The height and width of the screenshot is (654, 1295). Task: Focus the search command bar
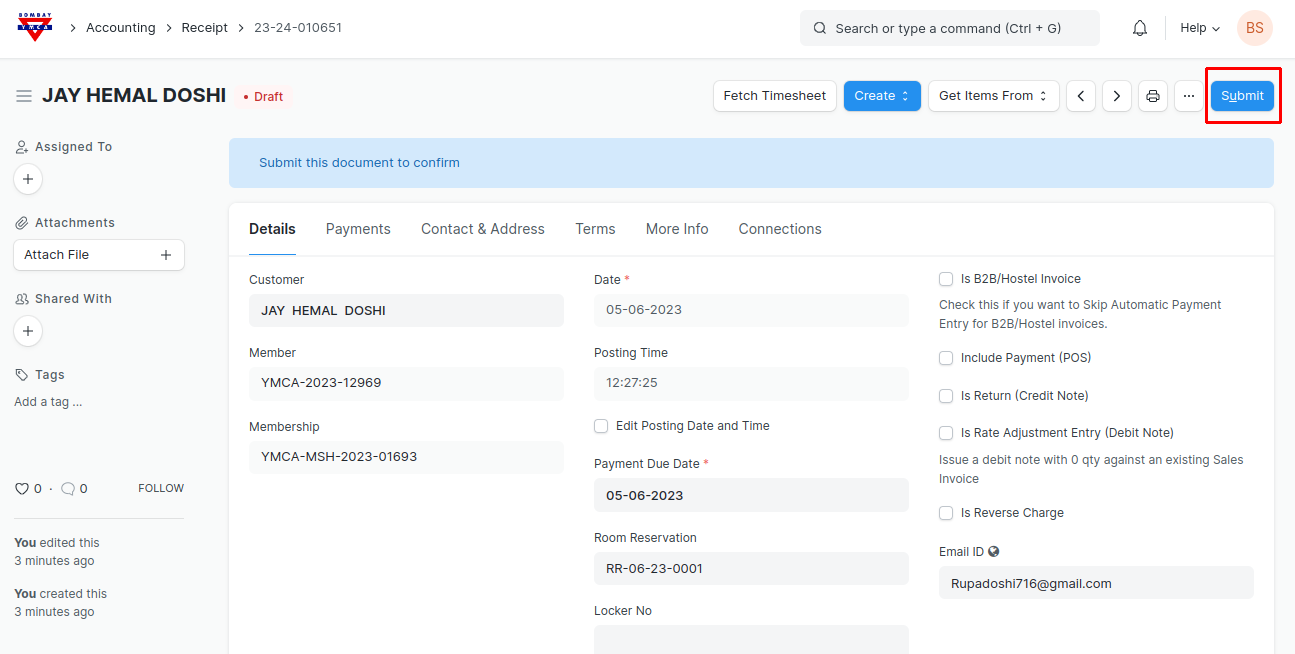coord(949,28)
